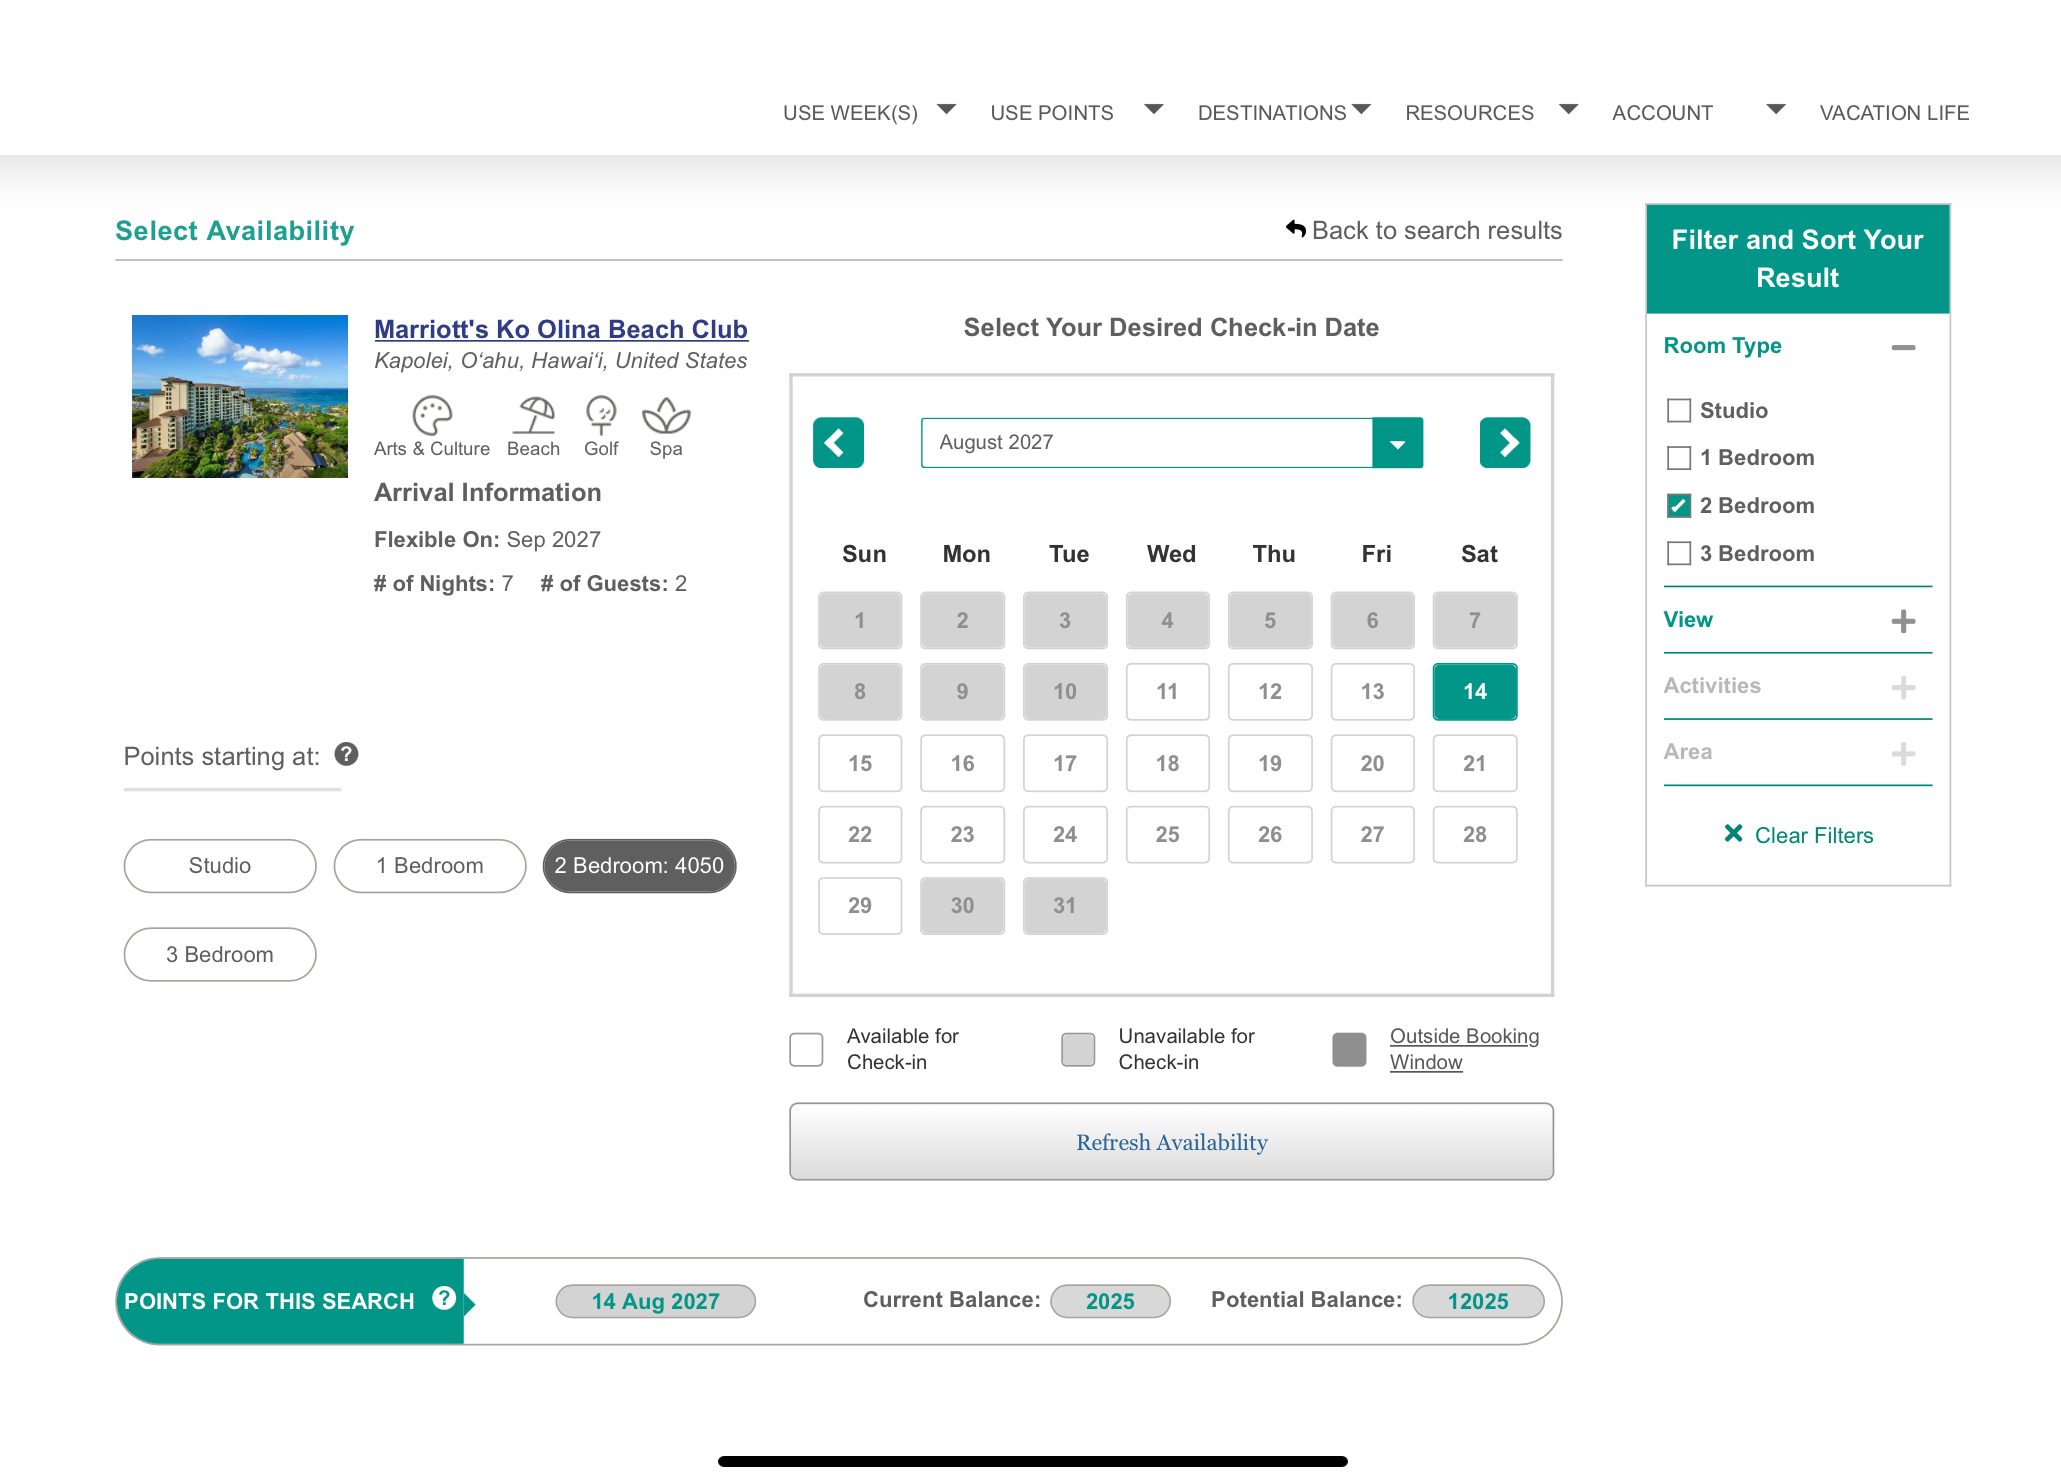Open the ACCOUNT menu
The height and width of the screenshot is (1482, 2061).
(1662, 113)
